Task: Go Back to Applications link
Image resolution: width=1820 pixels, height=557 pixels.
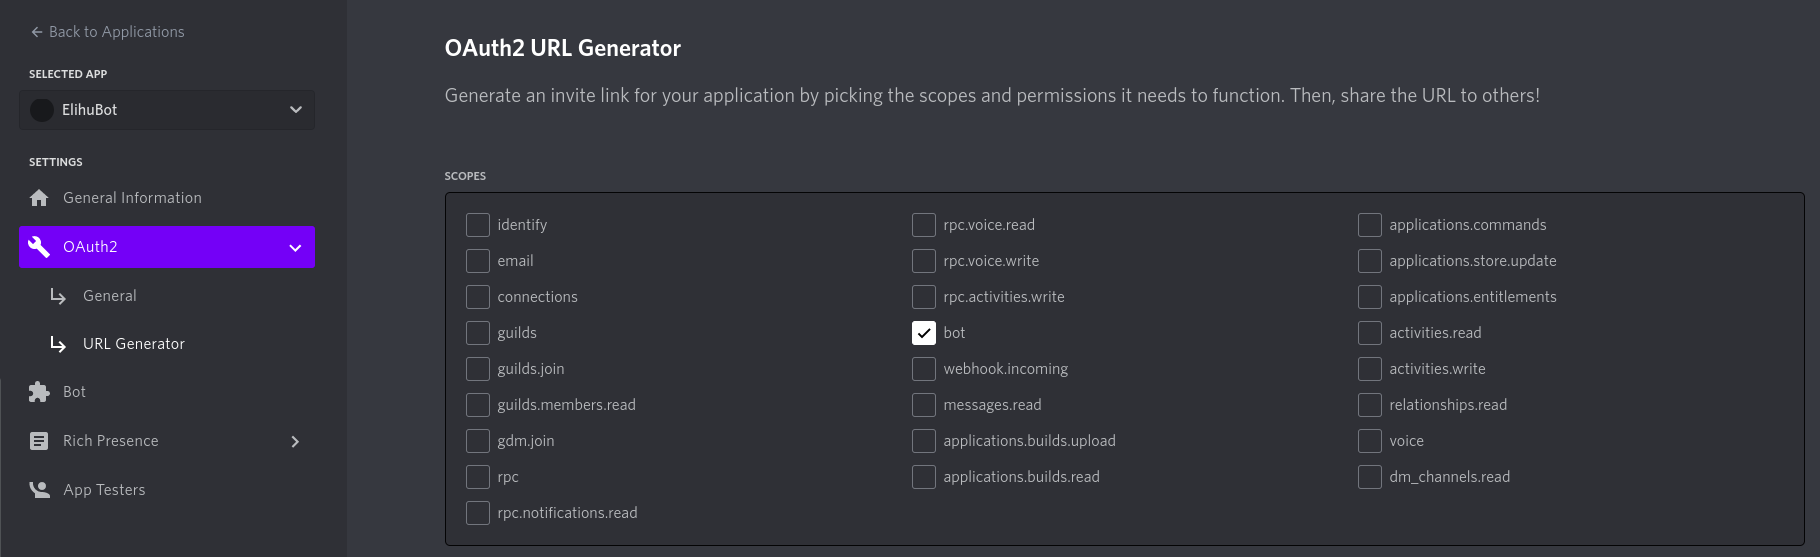Action: tap(116, 32)
